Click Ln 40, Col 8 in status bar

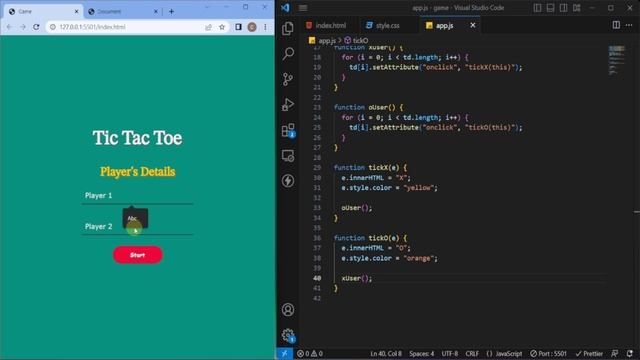386,353
